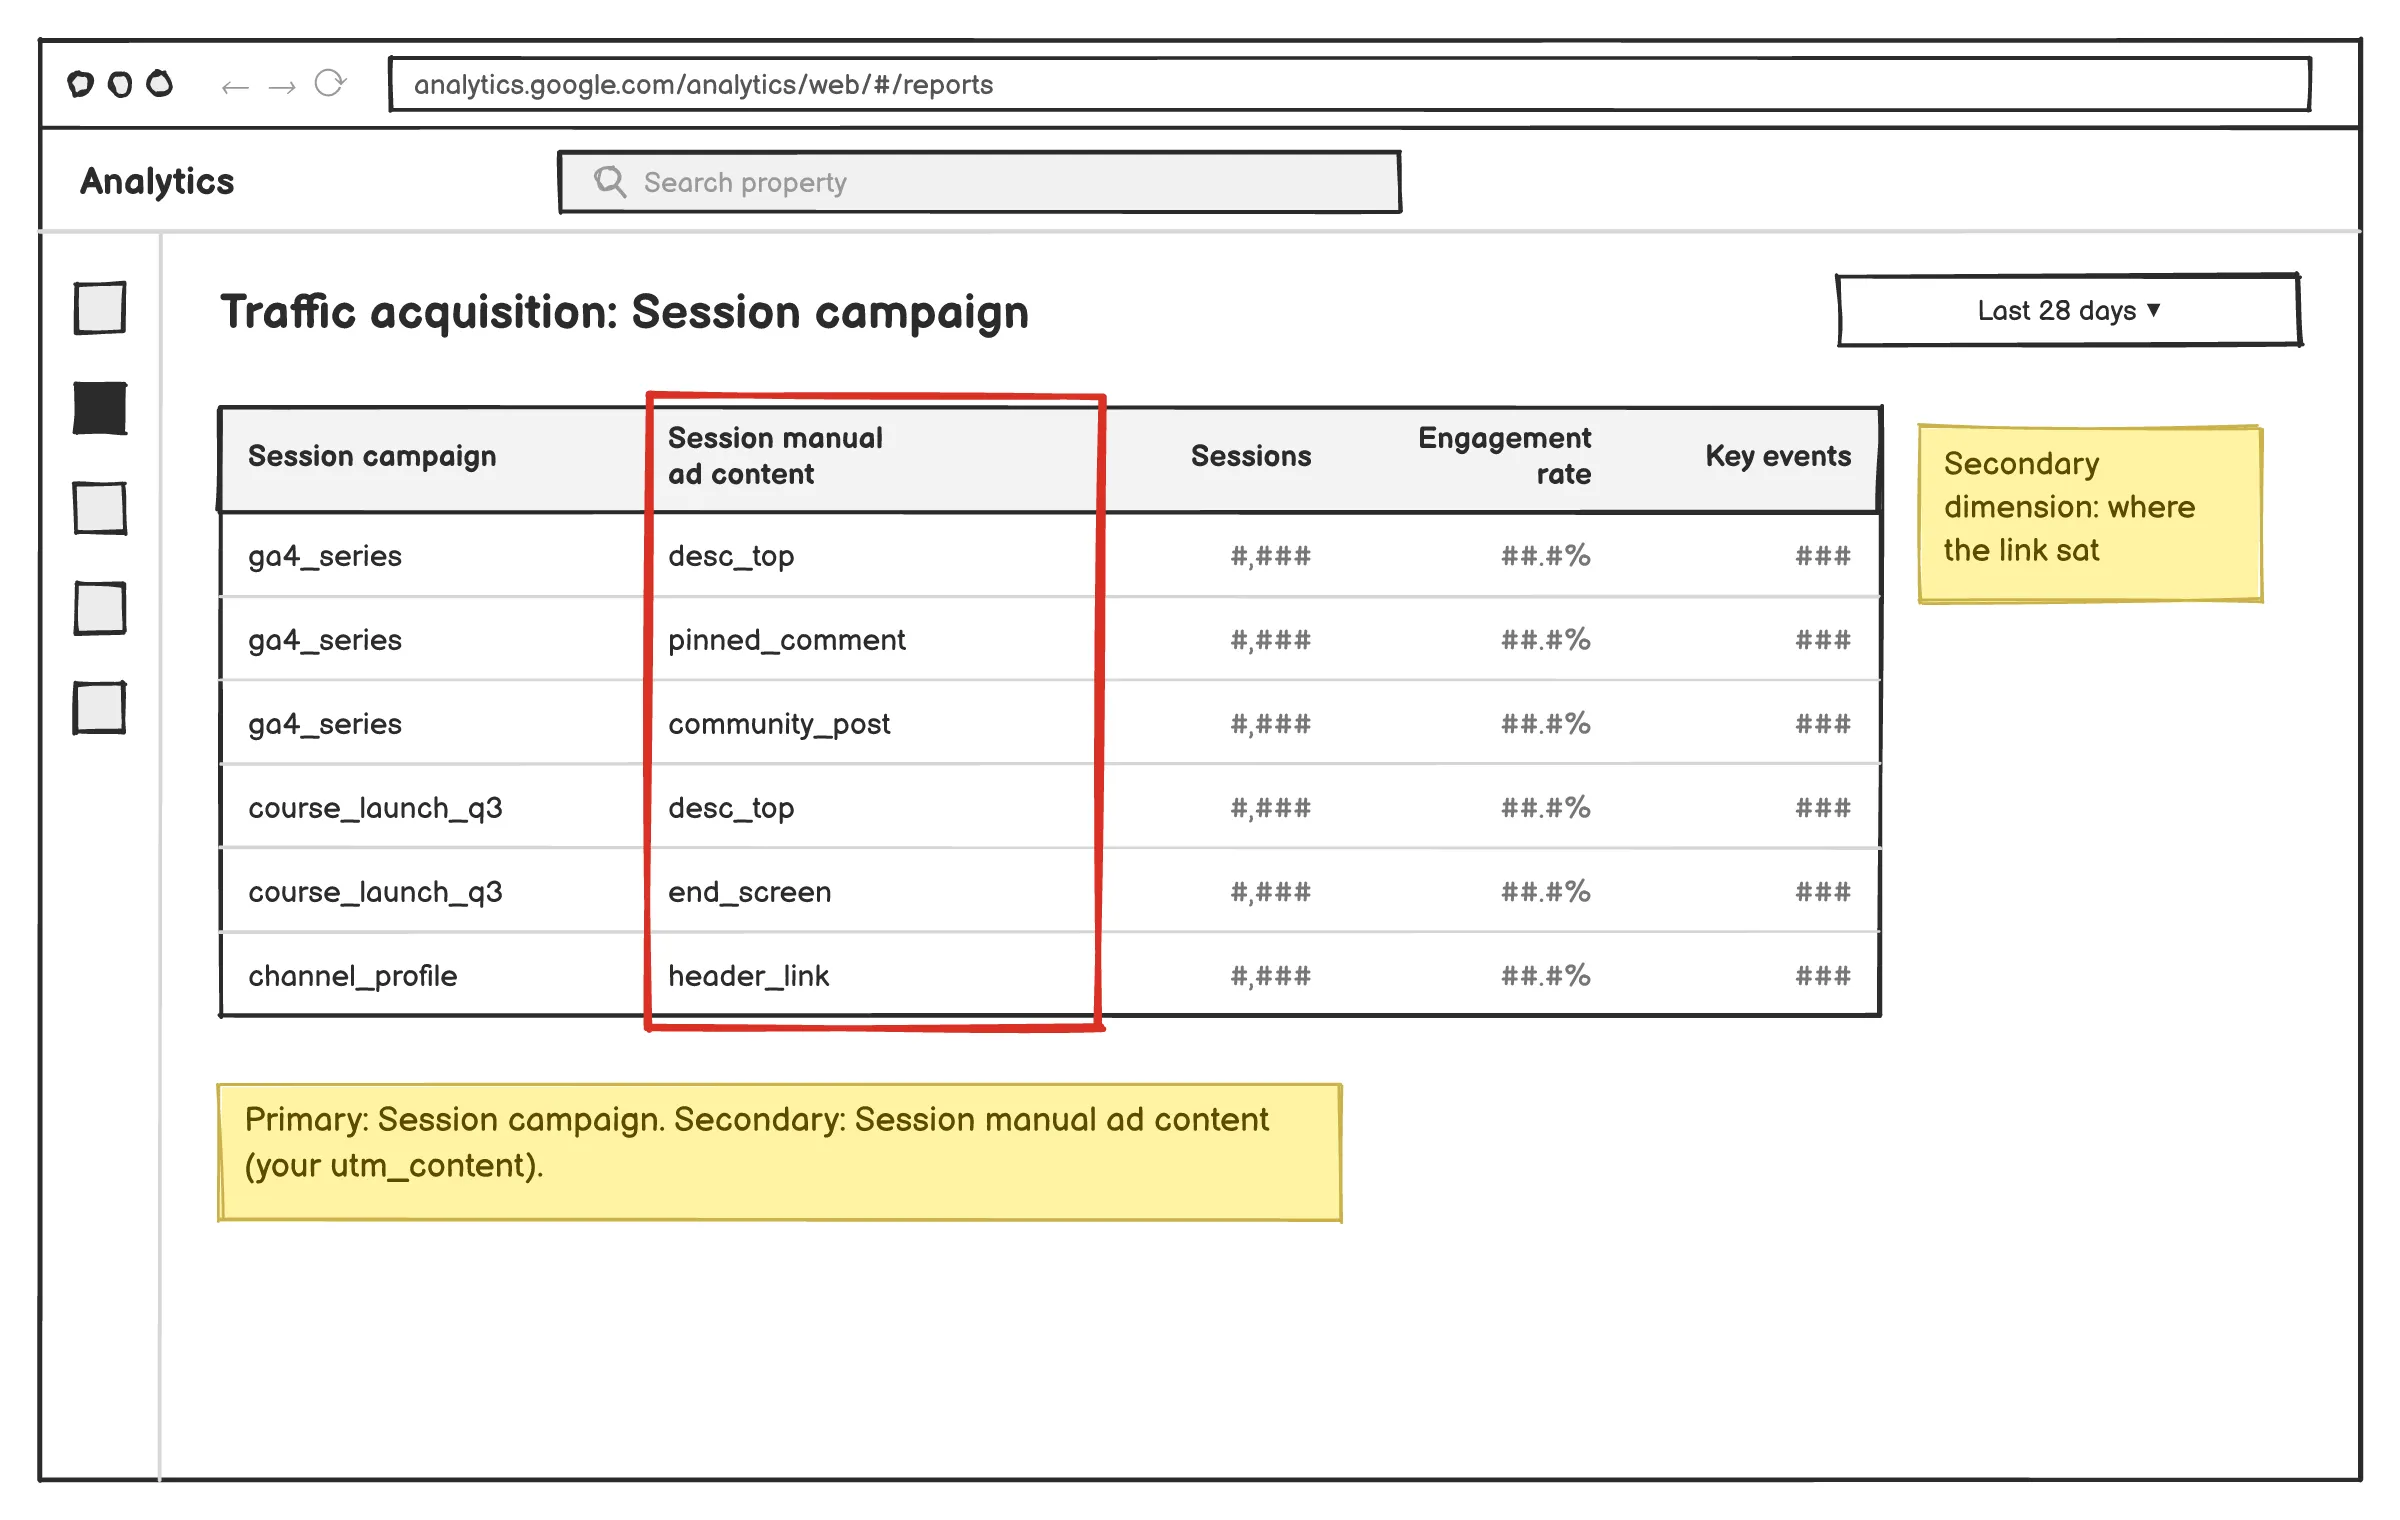Viewport: 2400px width, 1520px height.
Task: Select course_launch_q3 in the desc_top row
Action: (x=375, y=808)
